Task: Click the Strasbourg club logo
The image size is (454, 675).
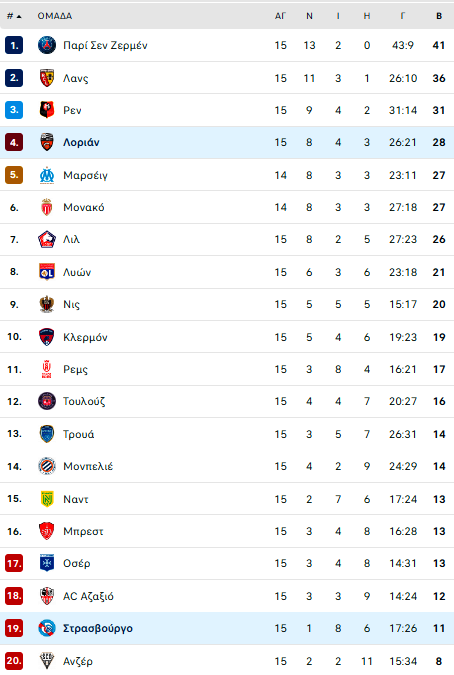Action: tap(46, 629)
